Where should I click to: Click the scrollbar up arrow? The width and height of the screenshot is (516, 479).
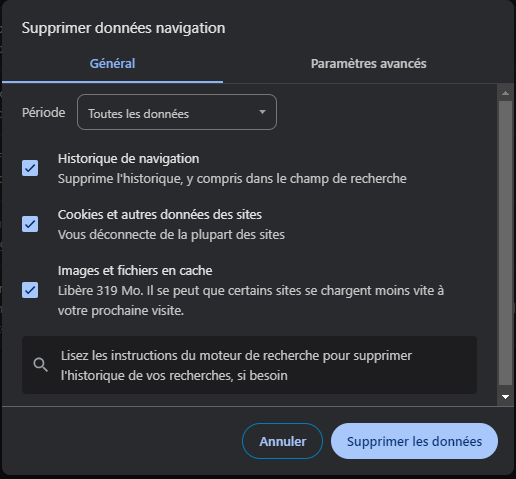[x=505, y=93]
